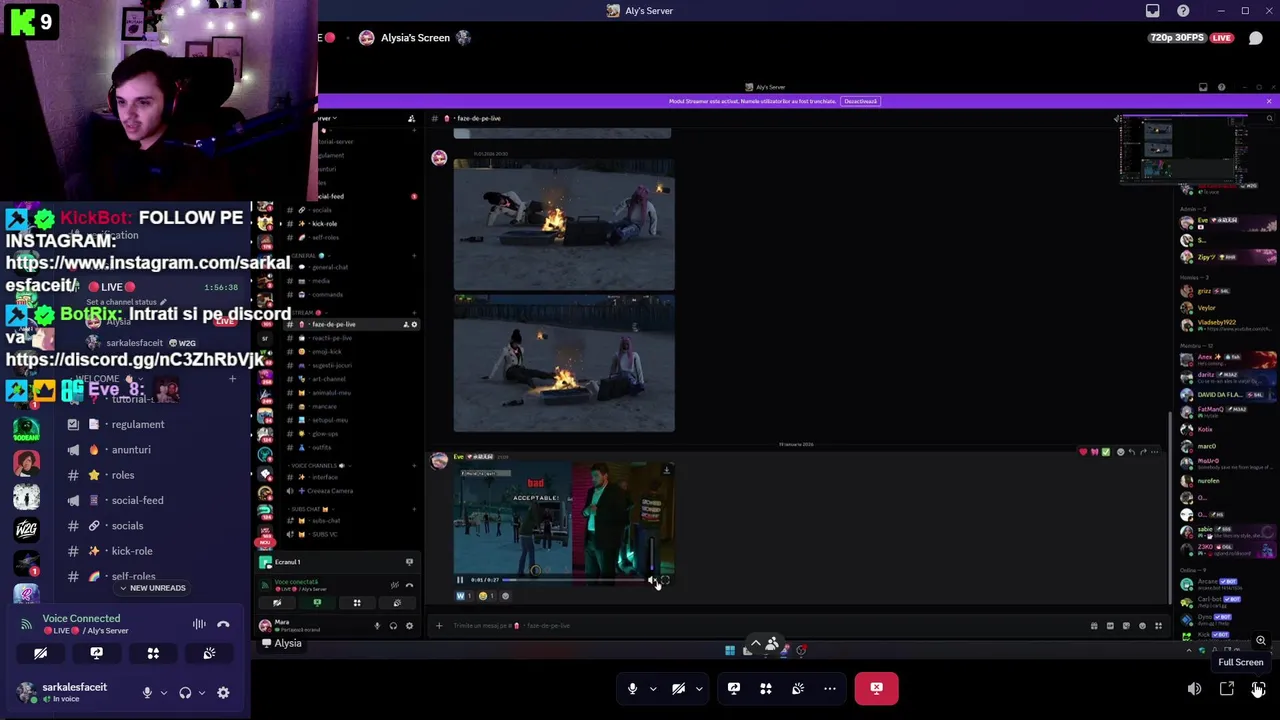This screenshot has height=720, width=1280.
Task: Click share screen button in Voice Connected panel
Action: pyautogui.click(x=96, y=653)
